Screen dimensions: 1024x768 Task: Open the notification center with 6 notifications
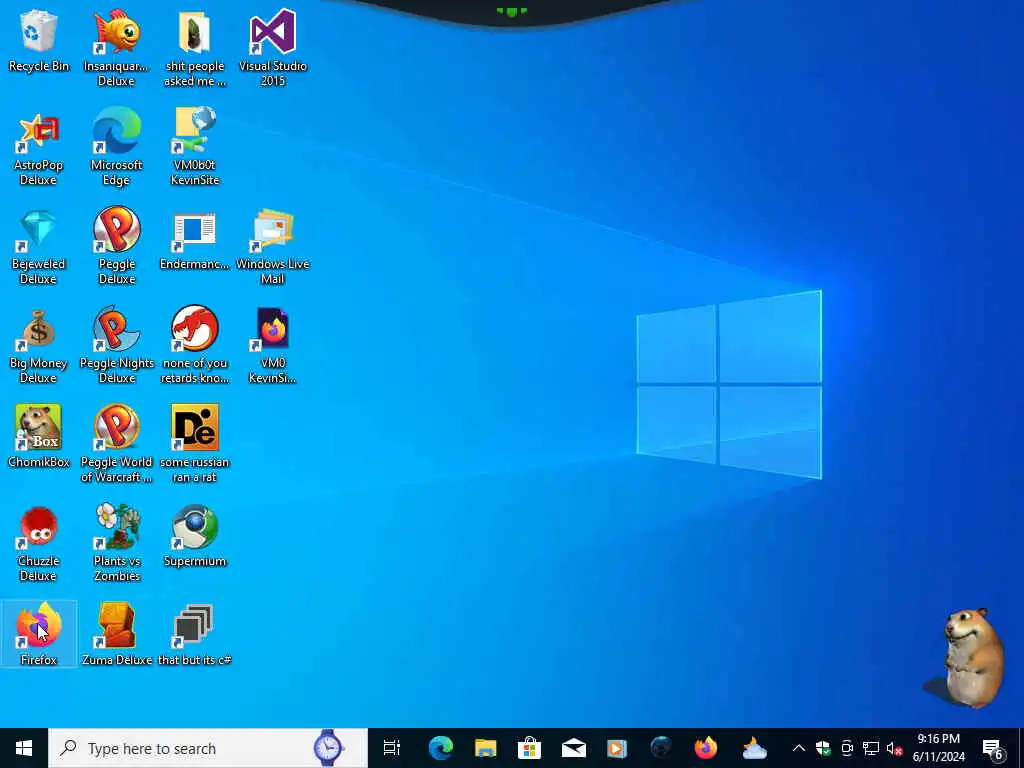992,748
